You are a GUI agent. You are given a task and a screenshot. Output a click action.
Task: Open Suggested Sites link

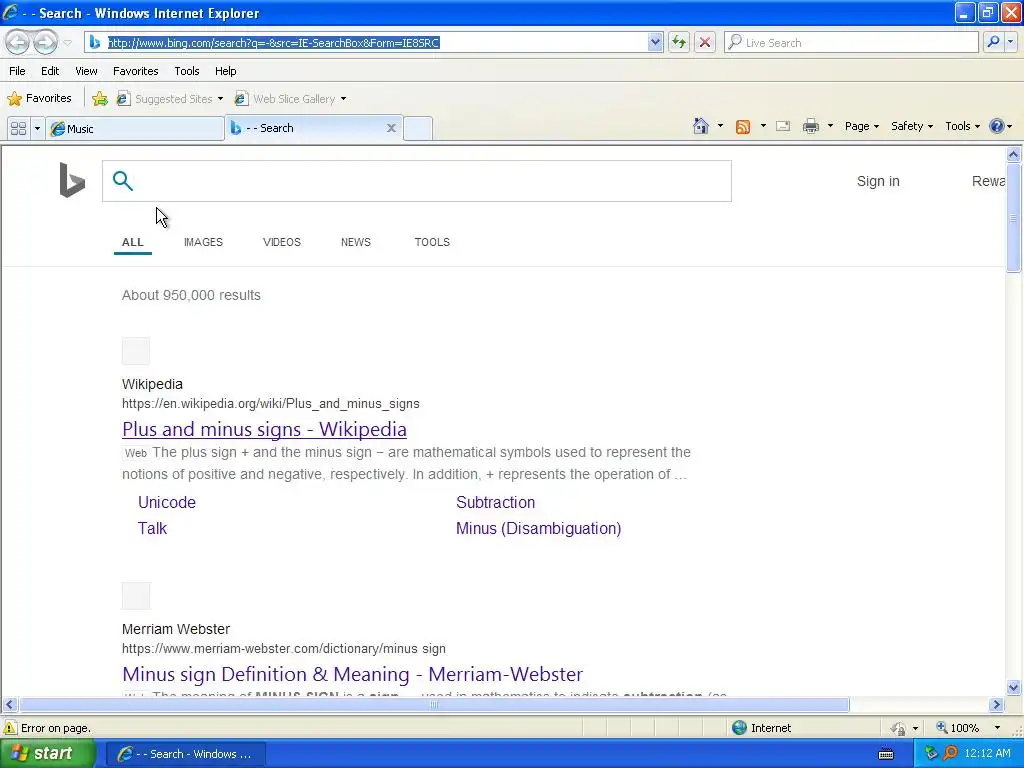170,99
